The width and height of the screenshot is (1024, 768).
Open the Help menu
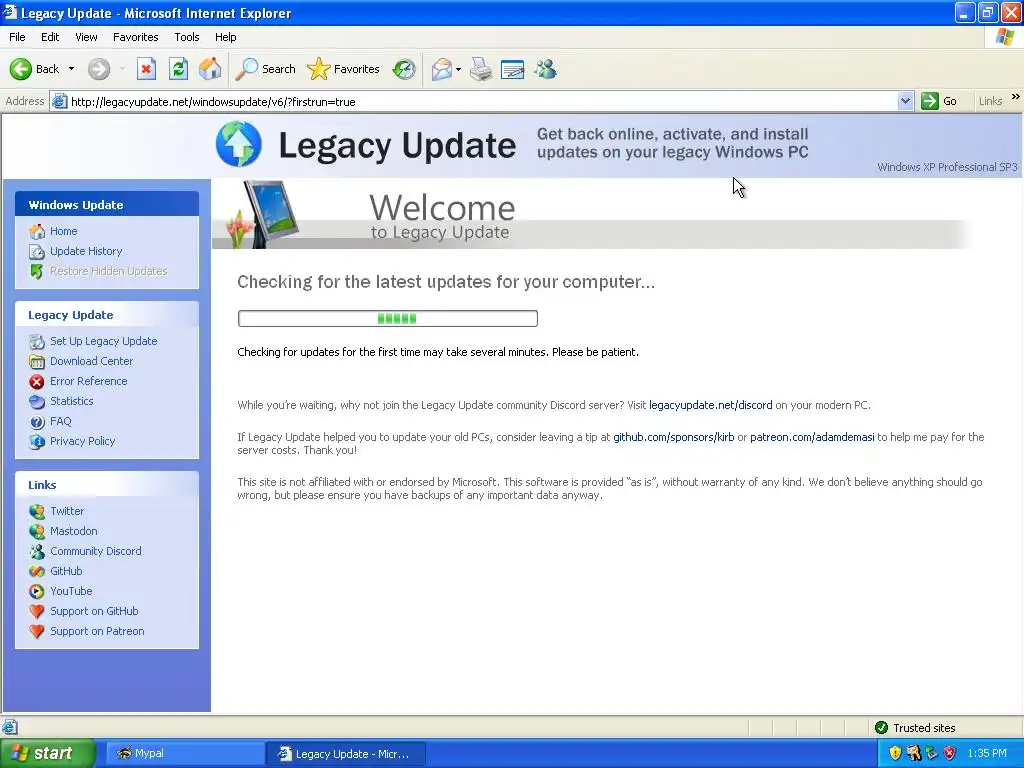(x=225, y=37)
